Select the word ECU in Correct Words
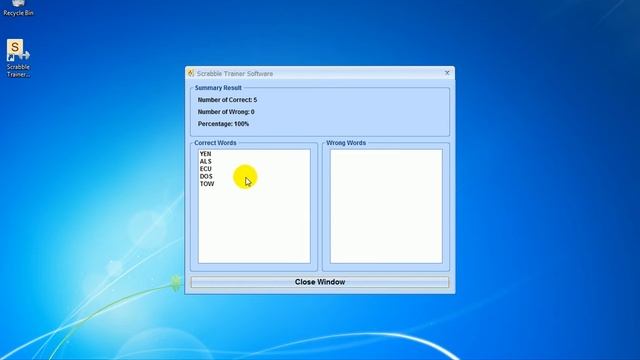 pyautogui.click(x=205, y=169)
